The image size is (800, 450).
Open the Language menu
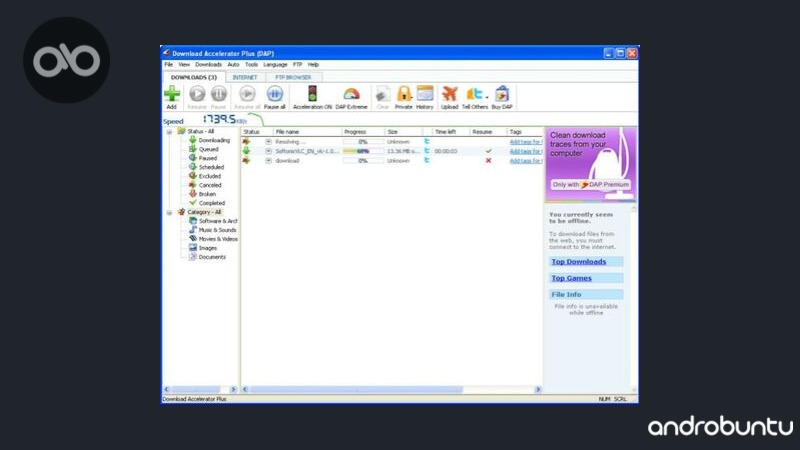[x=276, y=65]
